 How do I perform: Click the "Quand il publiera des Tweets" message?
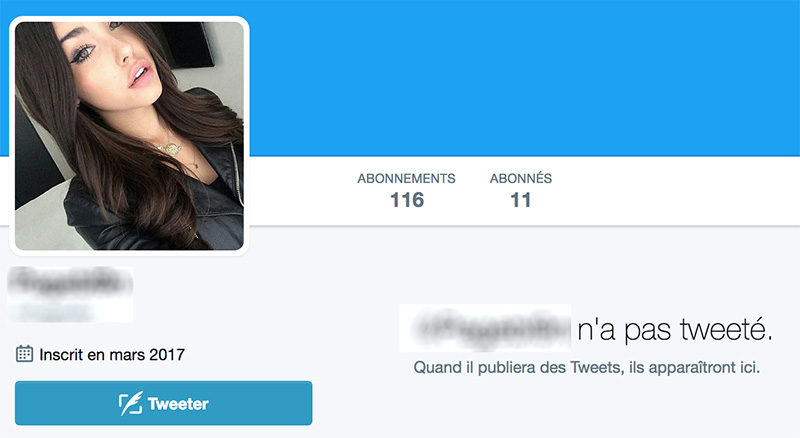tap(519, 367)
